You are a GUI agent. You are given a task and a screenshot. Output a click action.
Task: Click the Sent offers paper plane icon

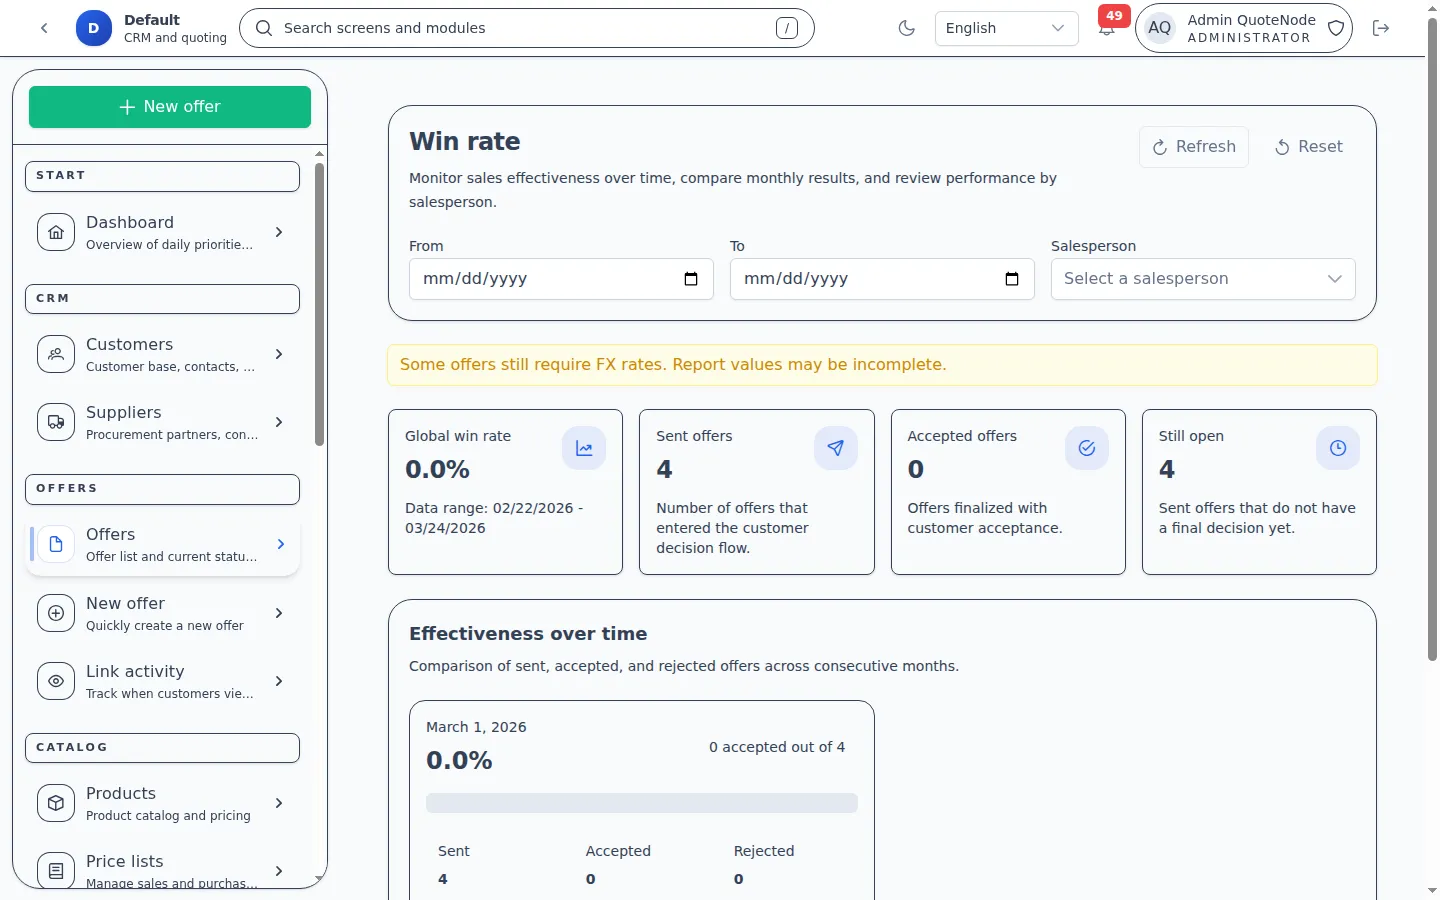(x=835, y=449)
